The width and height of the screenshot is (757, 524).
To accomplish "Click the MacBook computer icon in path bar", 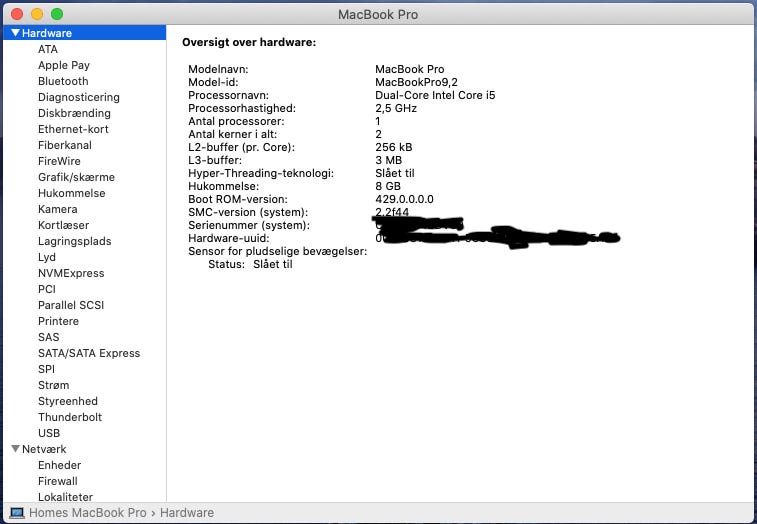I will (17, 513).
